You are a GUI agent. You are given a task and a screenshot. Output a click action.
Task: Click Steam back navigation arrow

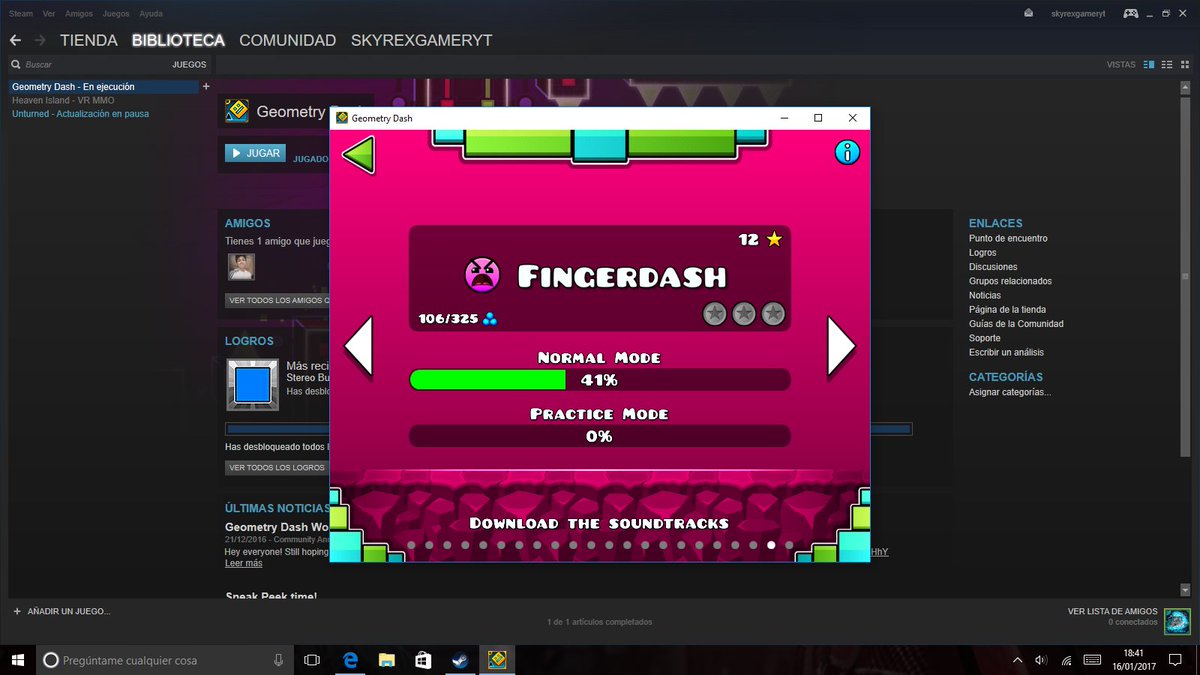(16, 41)
